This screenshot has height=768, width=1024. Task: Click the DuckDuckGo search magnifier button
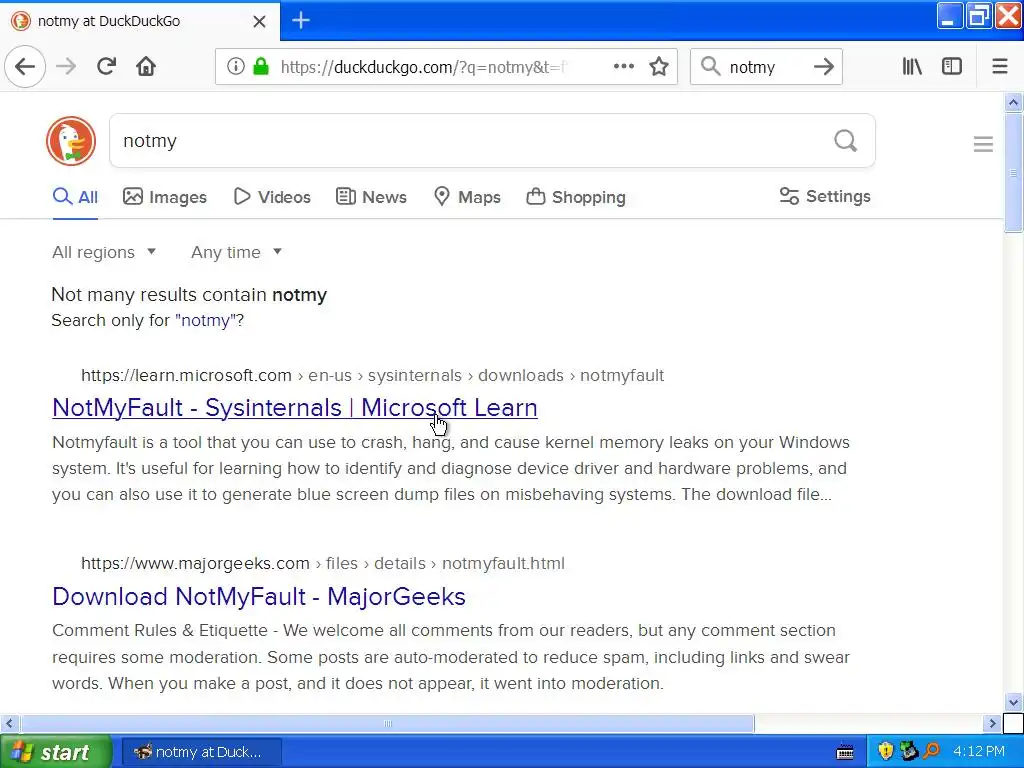[x=845, y=140]
